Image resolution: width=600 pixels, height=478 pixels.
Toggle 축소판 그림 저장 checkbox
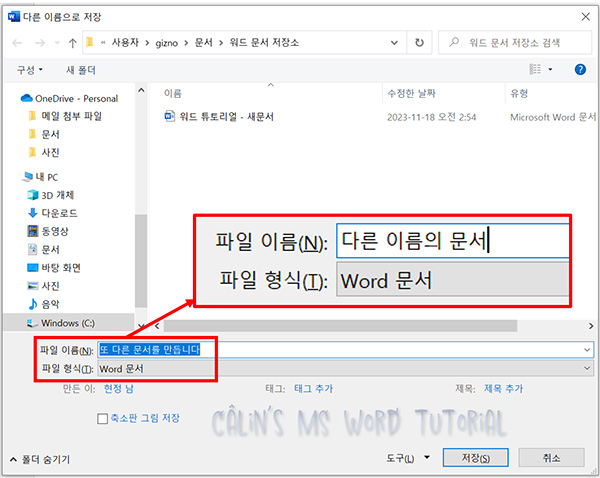(103, 419)
